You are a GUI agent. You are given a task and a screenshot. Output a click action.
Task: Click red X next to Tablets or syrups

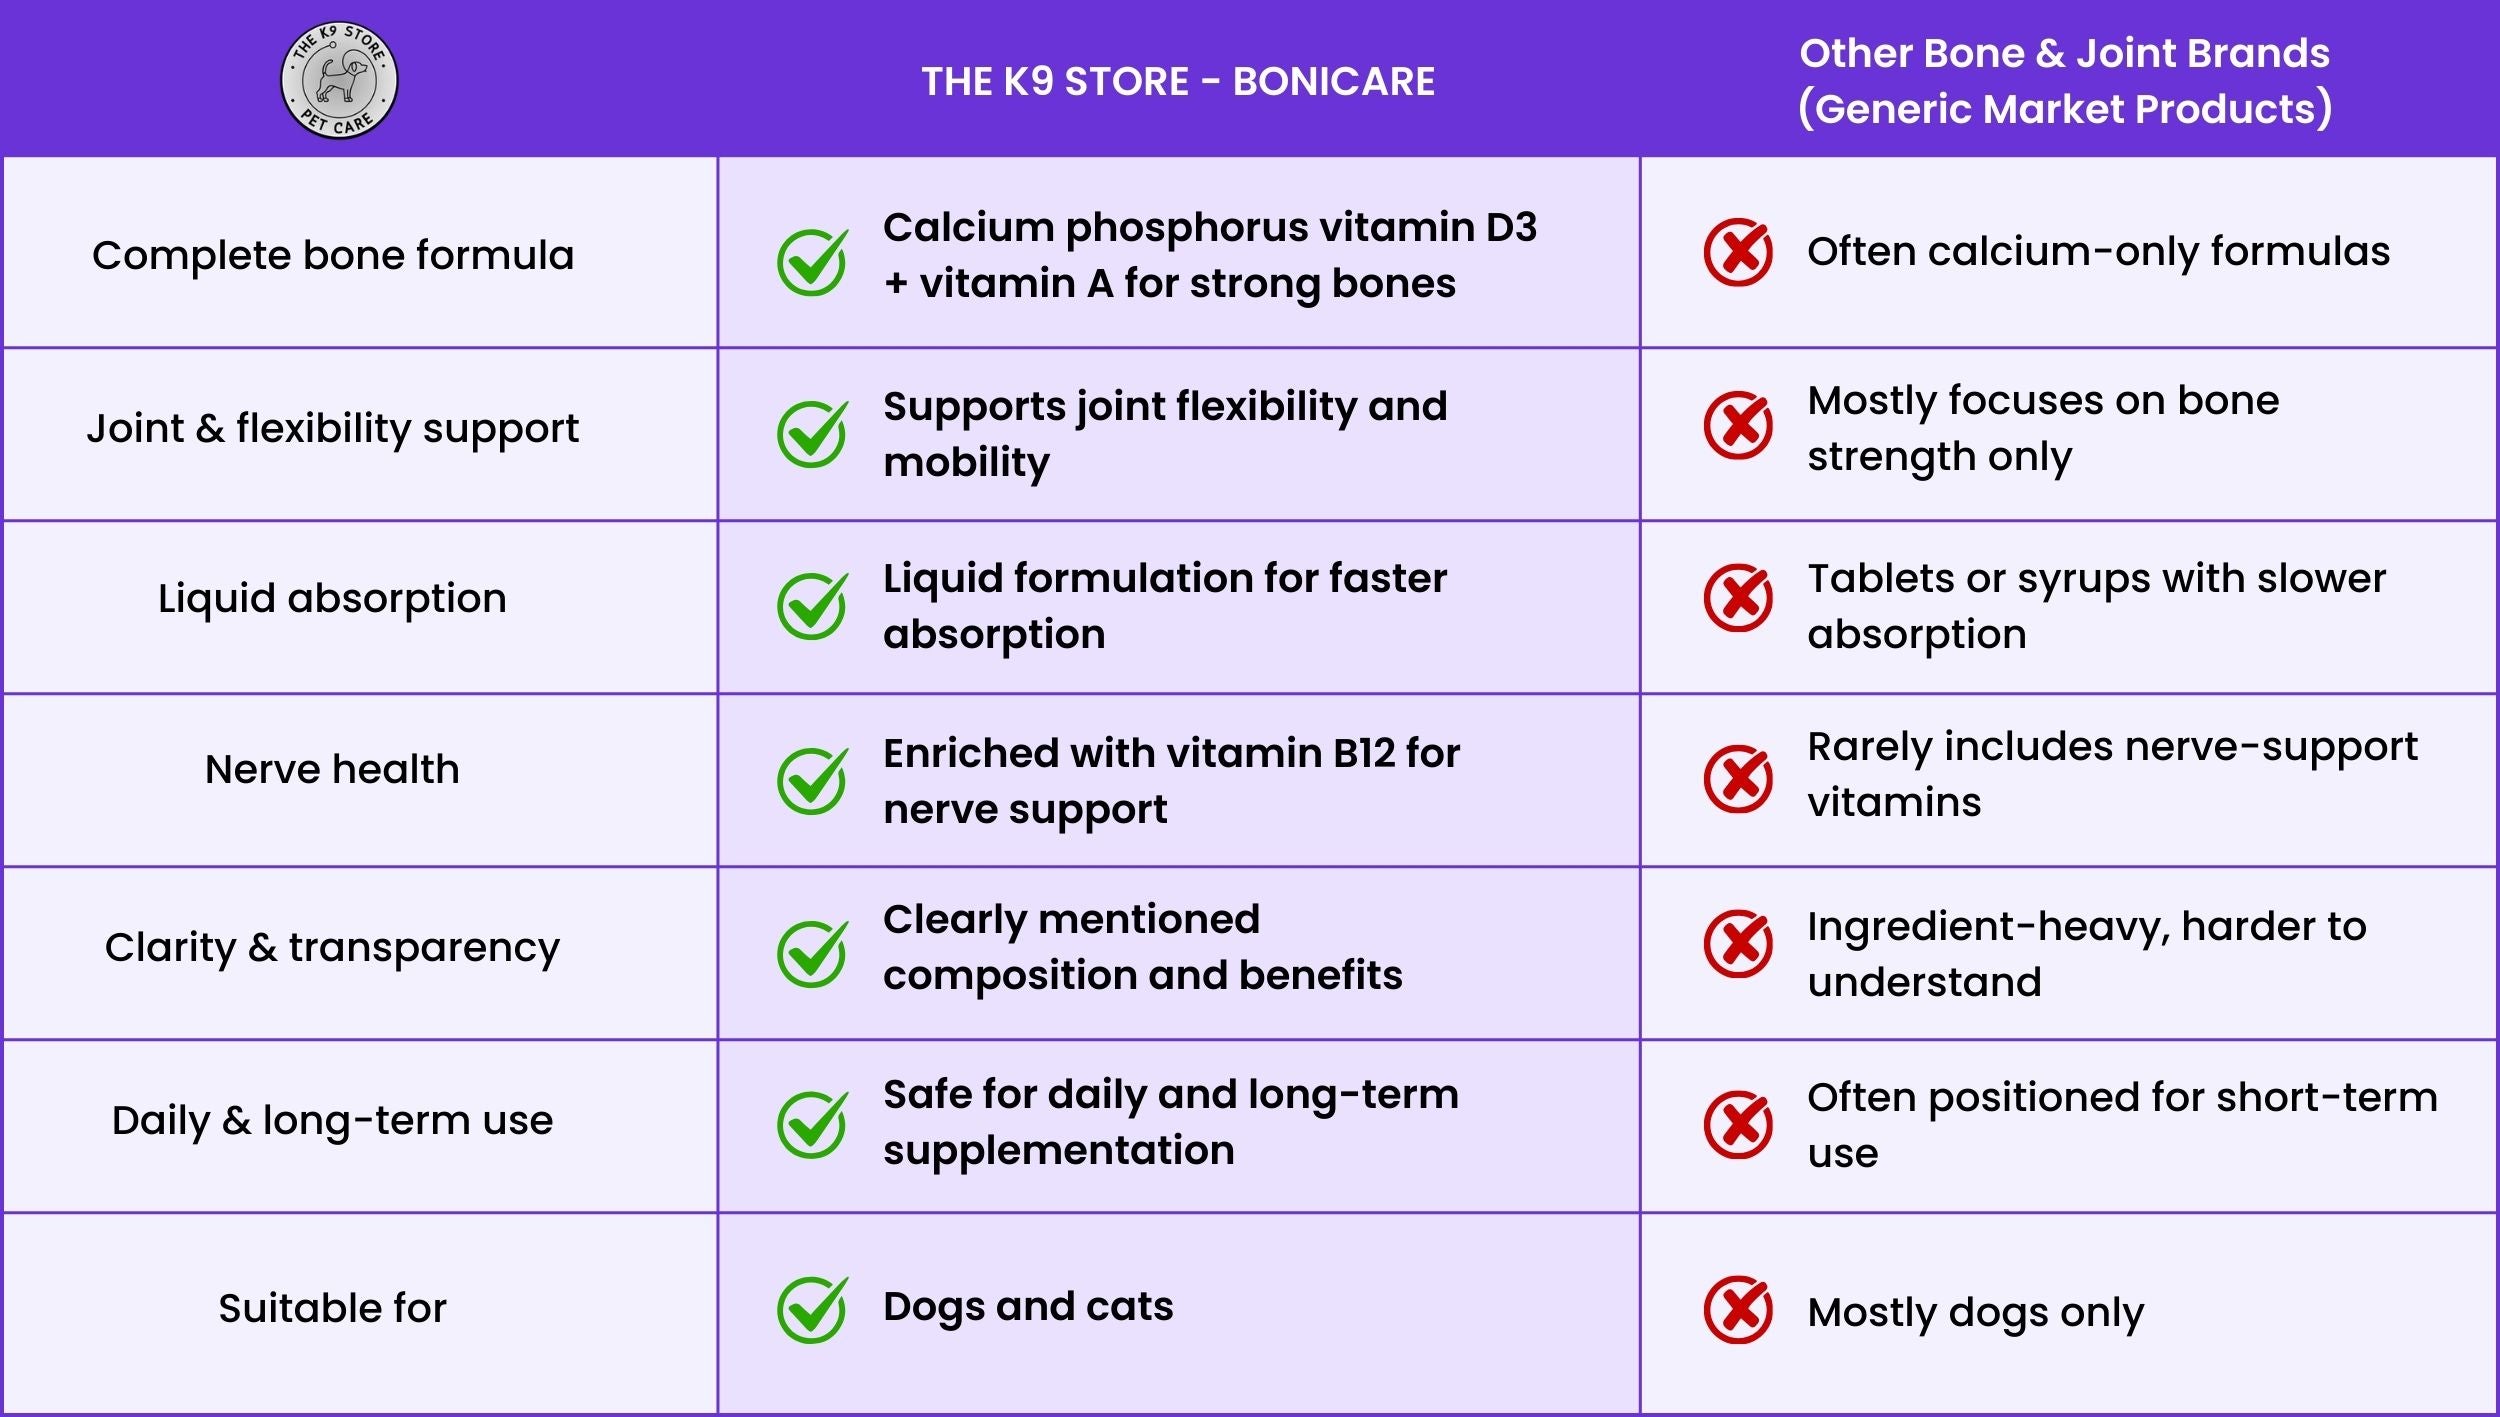pyautogui.click(x=1738, y=598)
